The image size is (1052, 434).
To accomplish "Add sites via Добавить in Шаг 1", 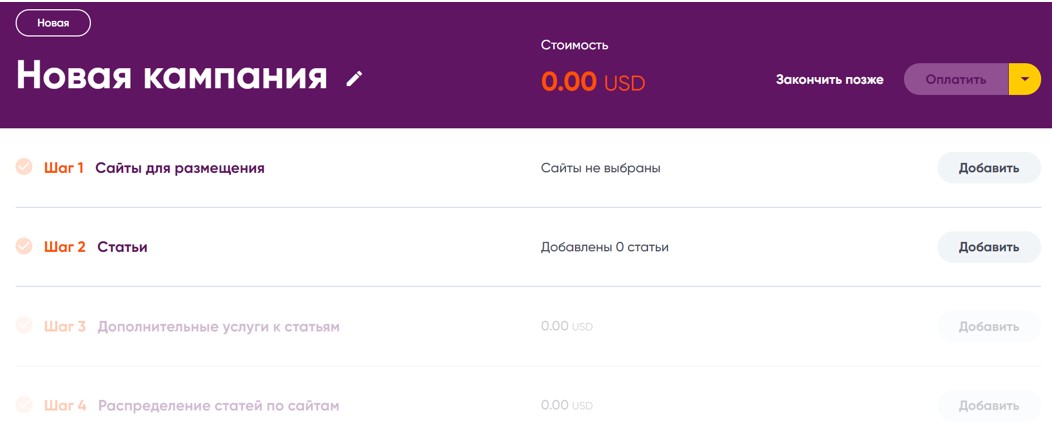I will tap(988, 168).
